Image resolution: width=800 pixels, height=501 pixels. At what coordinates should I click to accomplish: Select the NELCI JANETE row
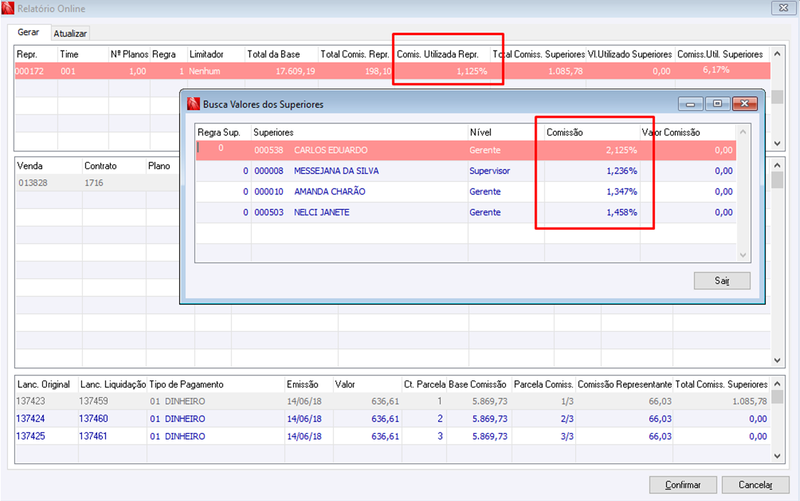click(466, 212)
